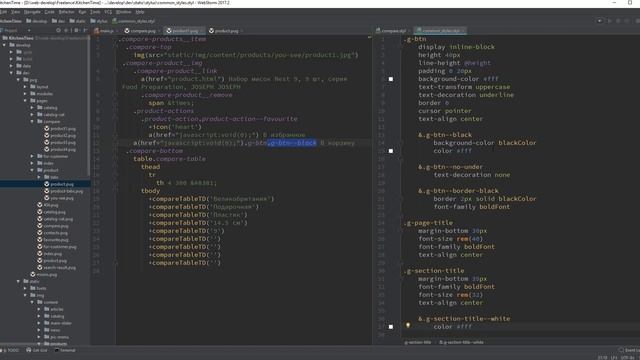Click the folder icon of the product directory
640x360 pixels.
click(x=40, y=170)
